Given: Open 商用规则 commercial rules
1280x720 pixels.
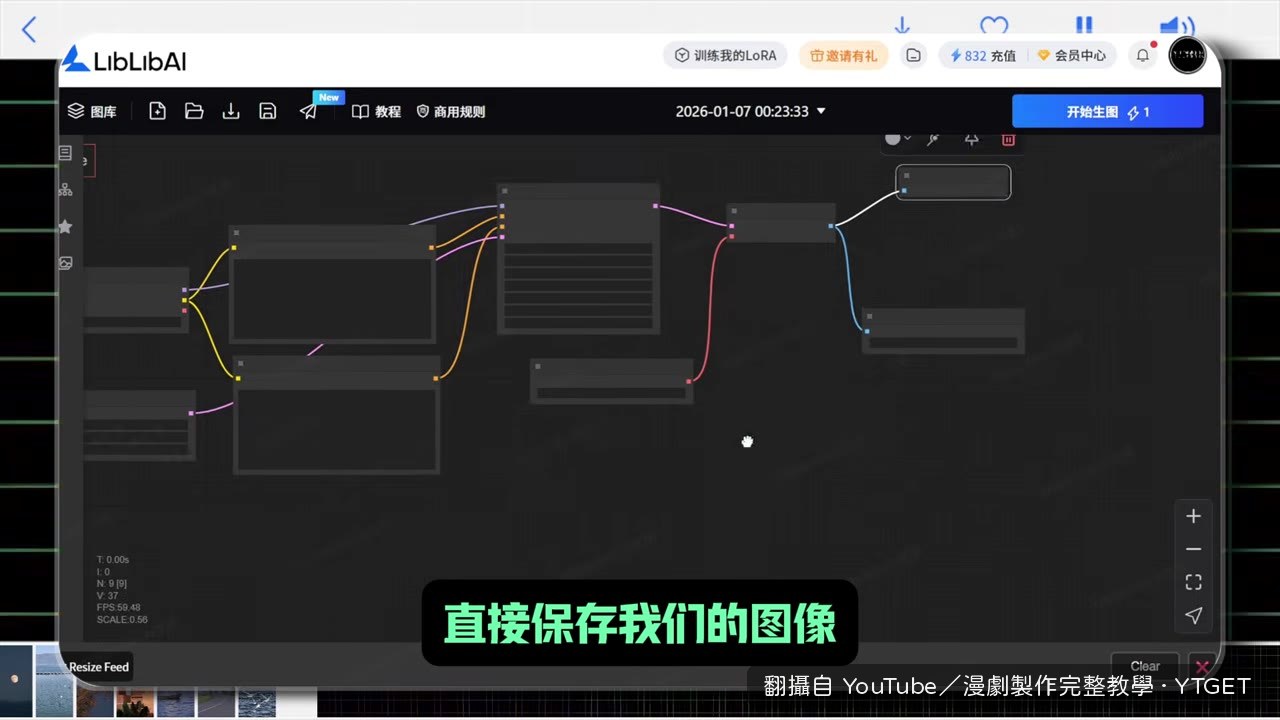Looking at the screenshot, I should (450, 111).
